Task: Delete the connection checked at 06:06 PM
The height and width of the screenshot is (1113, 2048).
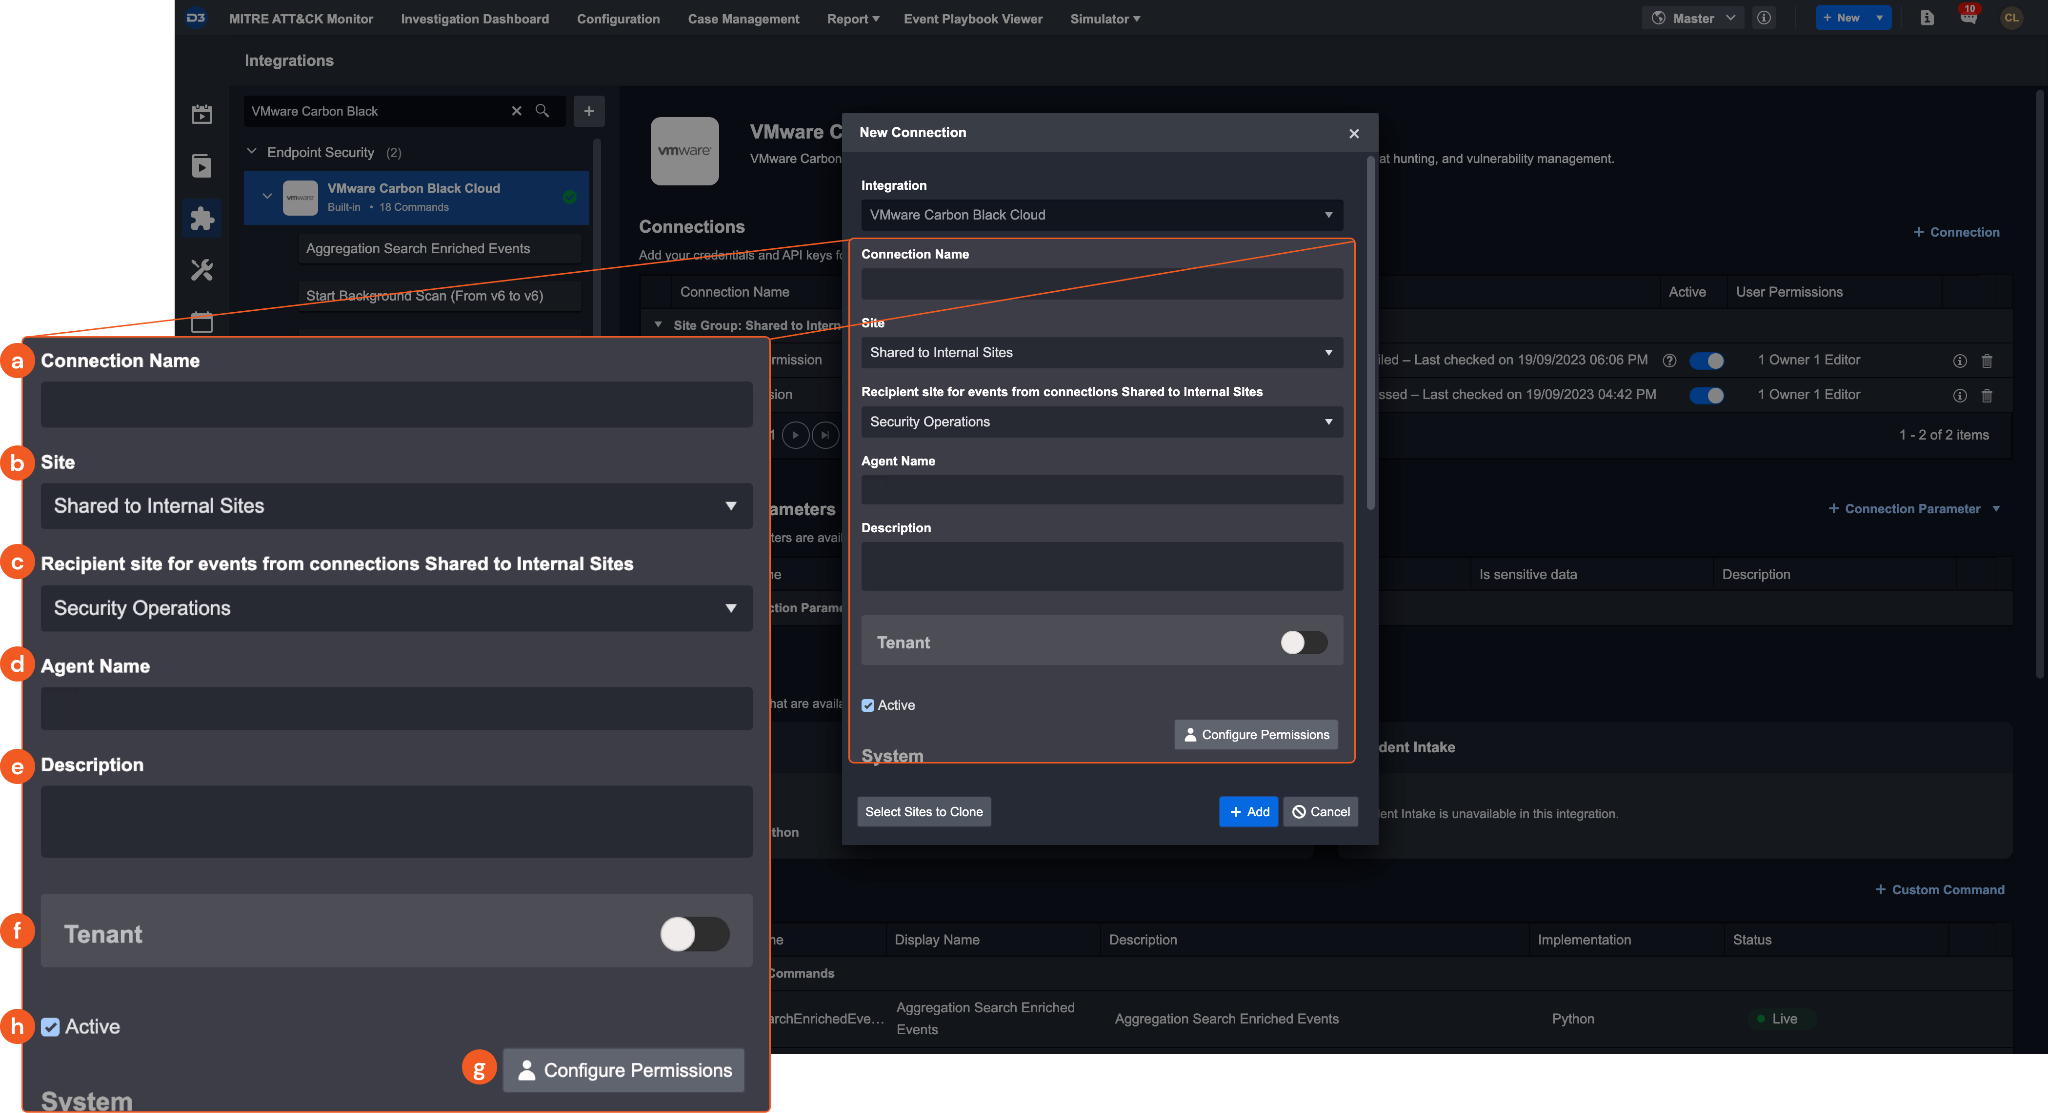Action: tap(1987, 361)
